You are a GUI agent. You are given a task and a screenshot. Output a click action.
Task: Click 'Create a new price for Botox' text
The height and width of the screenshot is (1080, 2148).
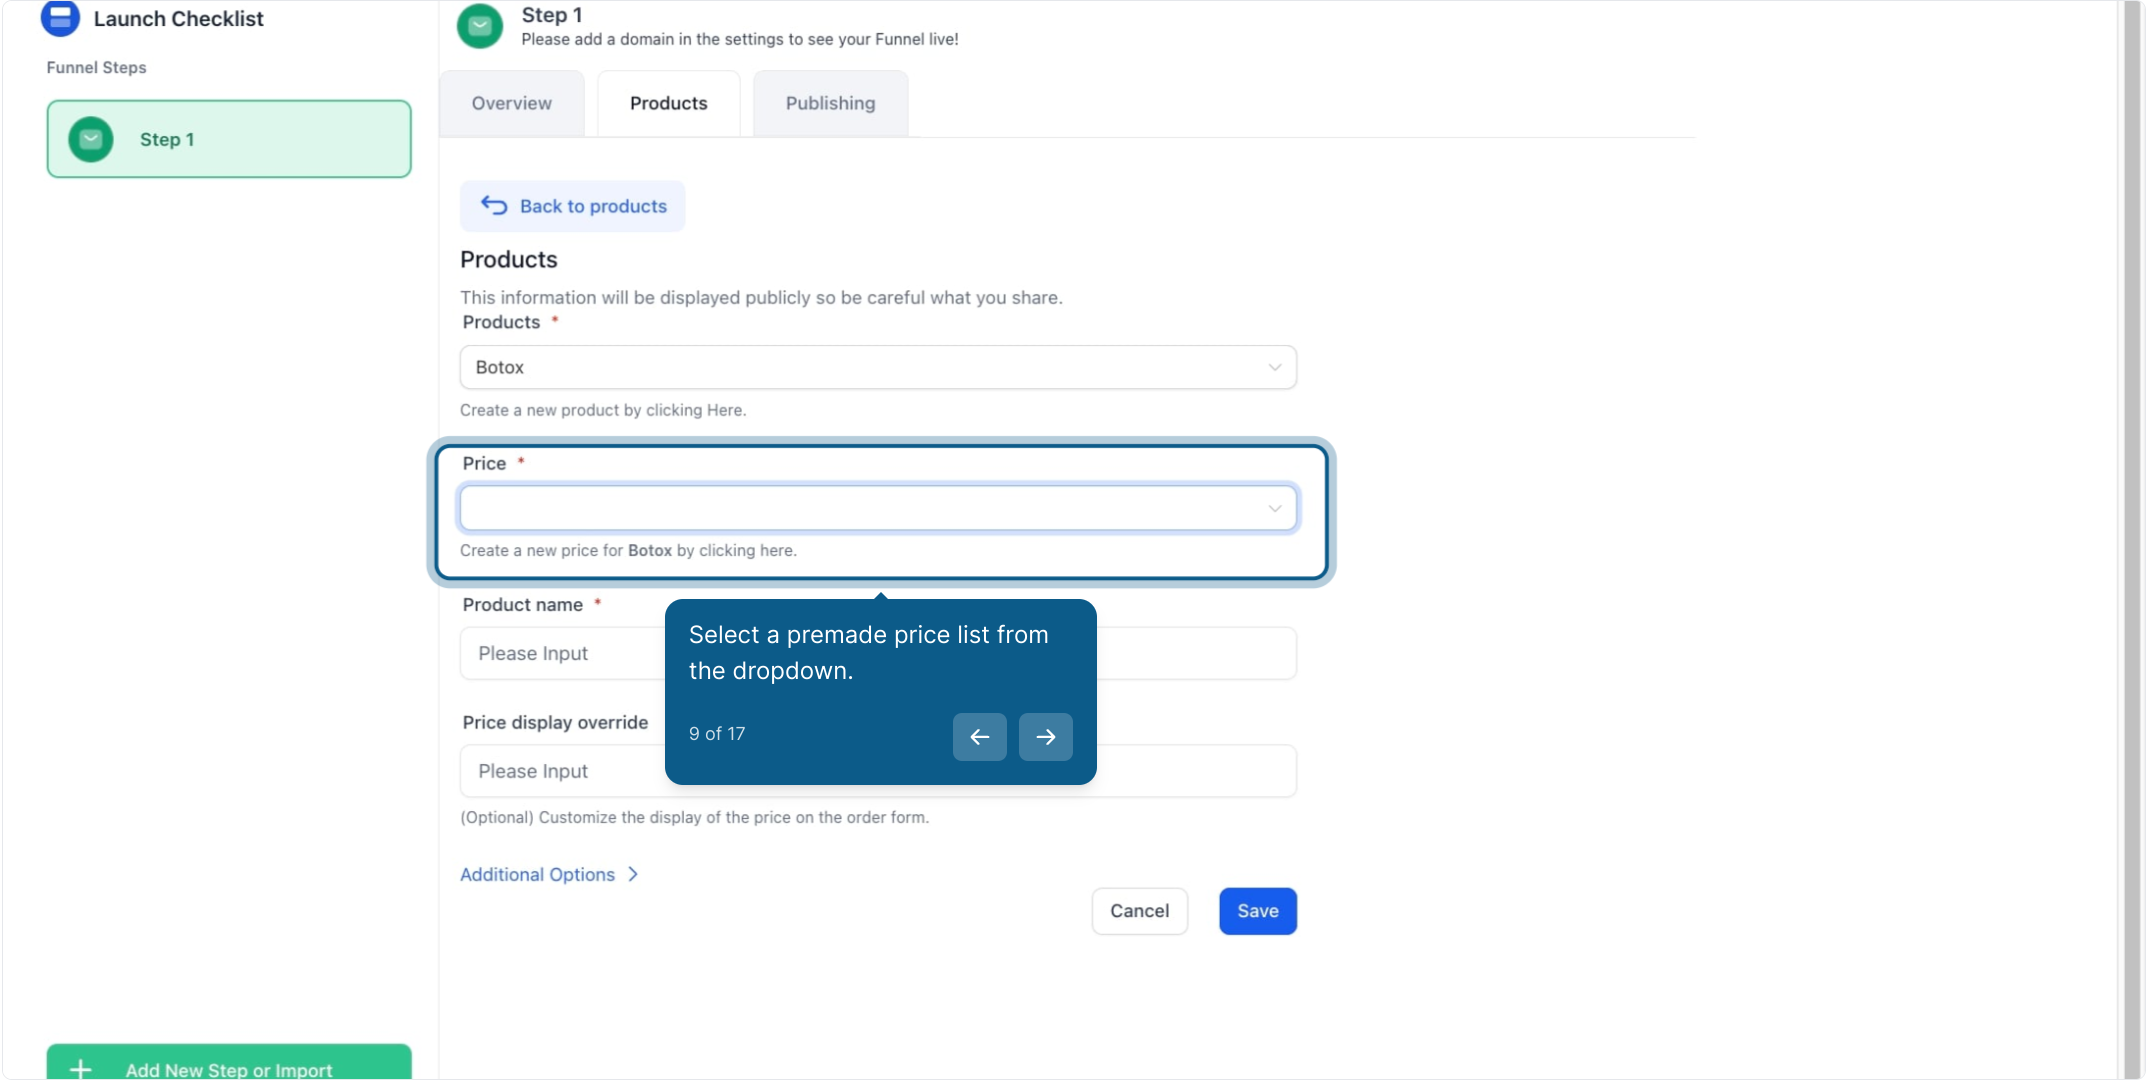click(x=628, y=551)
